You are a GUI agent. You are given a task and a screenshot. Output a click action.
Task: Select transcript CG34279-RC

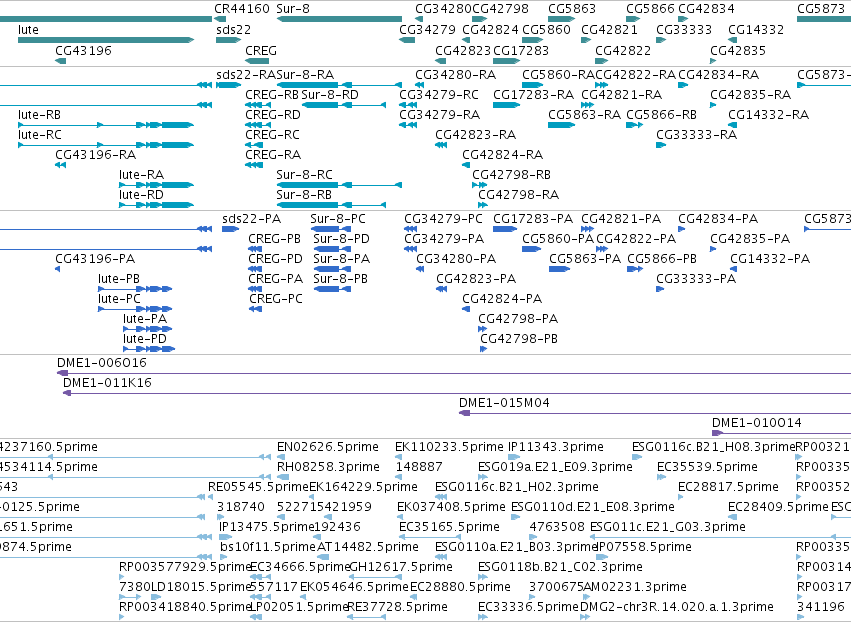pyautogui.click(x=439, y=94)
